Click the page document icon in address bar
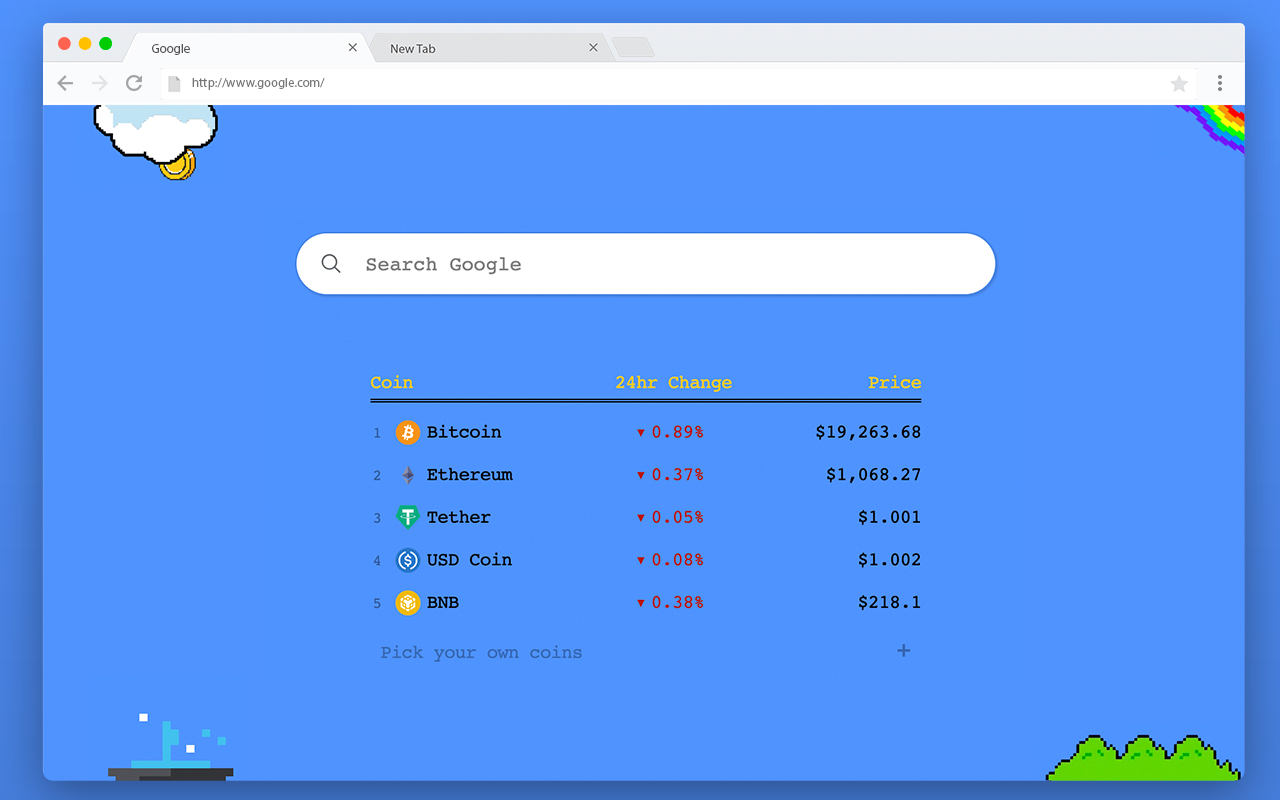Viewport: 1280px width, 800px height. pos(174,83)
